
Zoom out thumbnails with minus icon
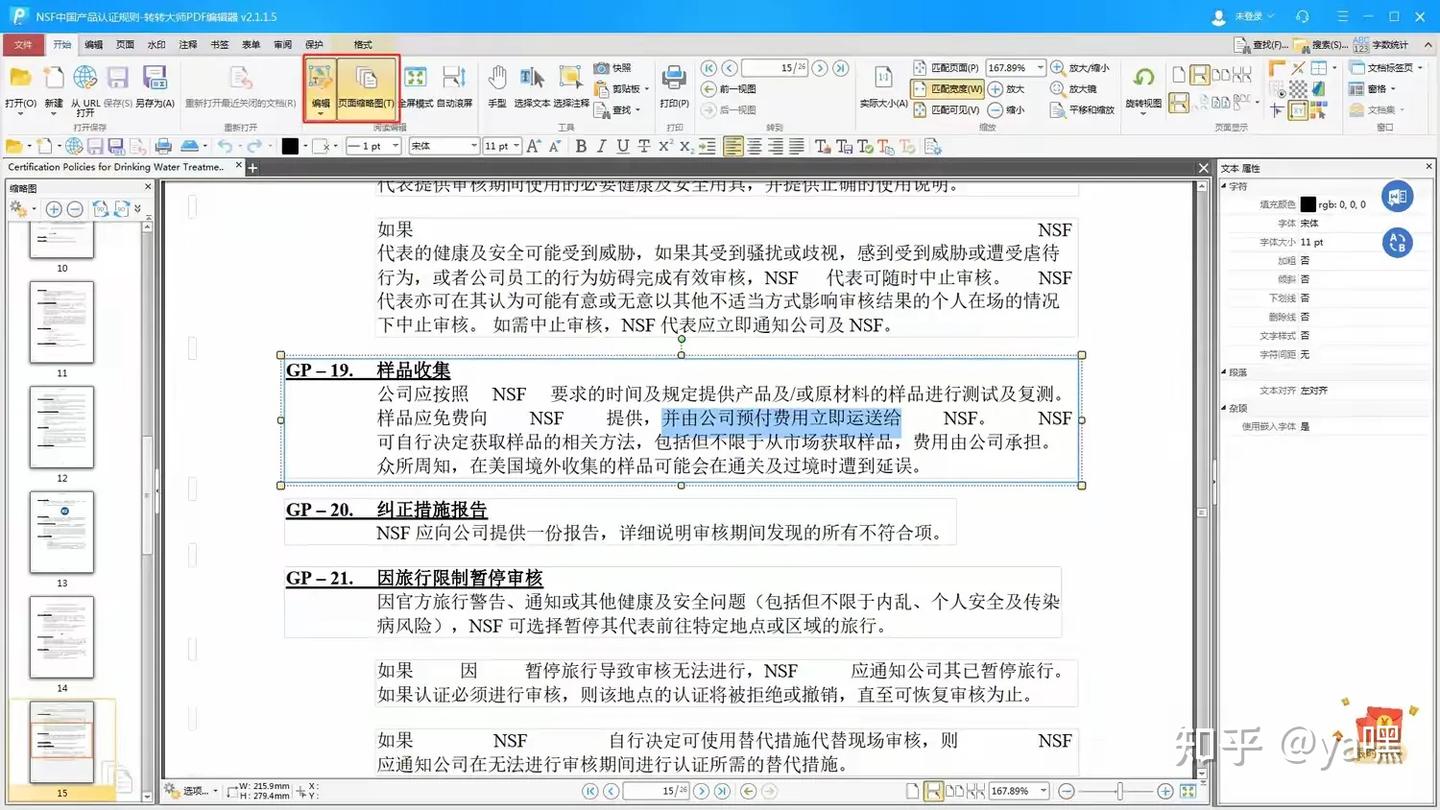(75, 209)
